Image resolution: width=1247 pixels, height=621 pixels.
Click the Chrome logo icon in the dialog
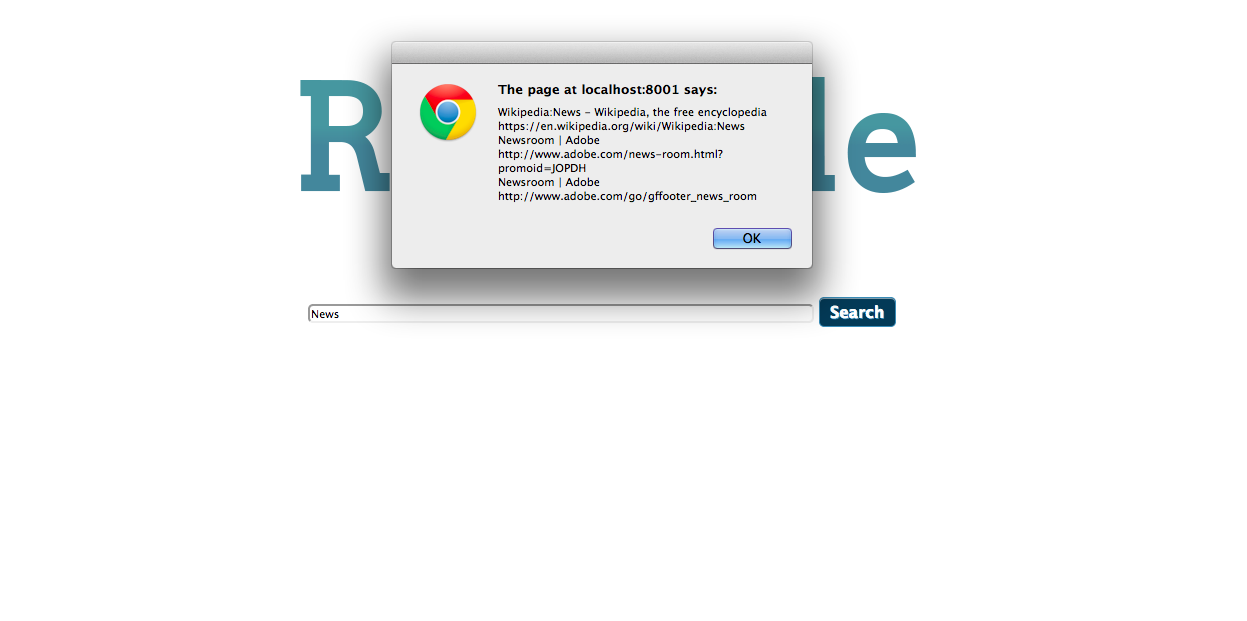[448, 112]
